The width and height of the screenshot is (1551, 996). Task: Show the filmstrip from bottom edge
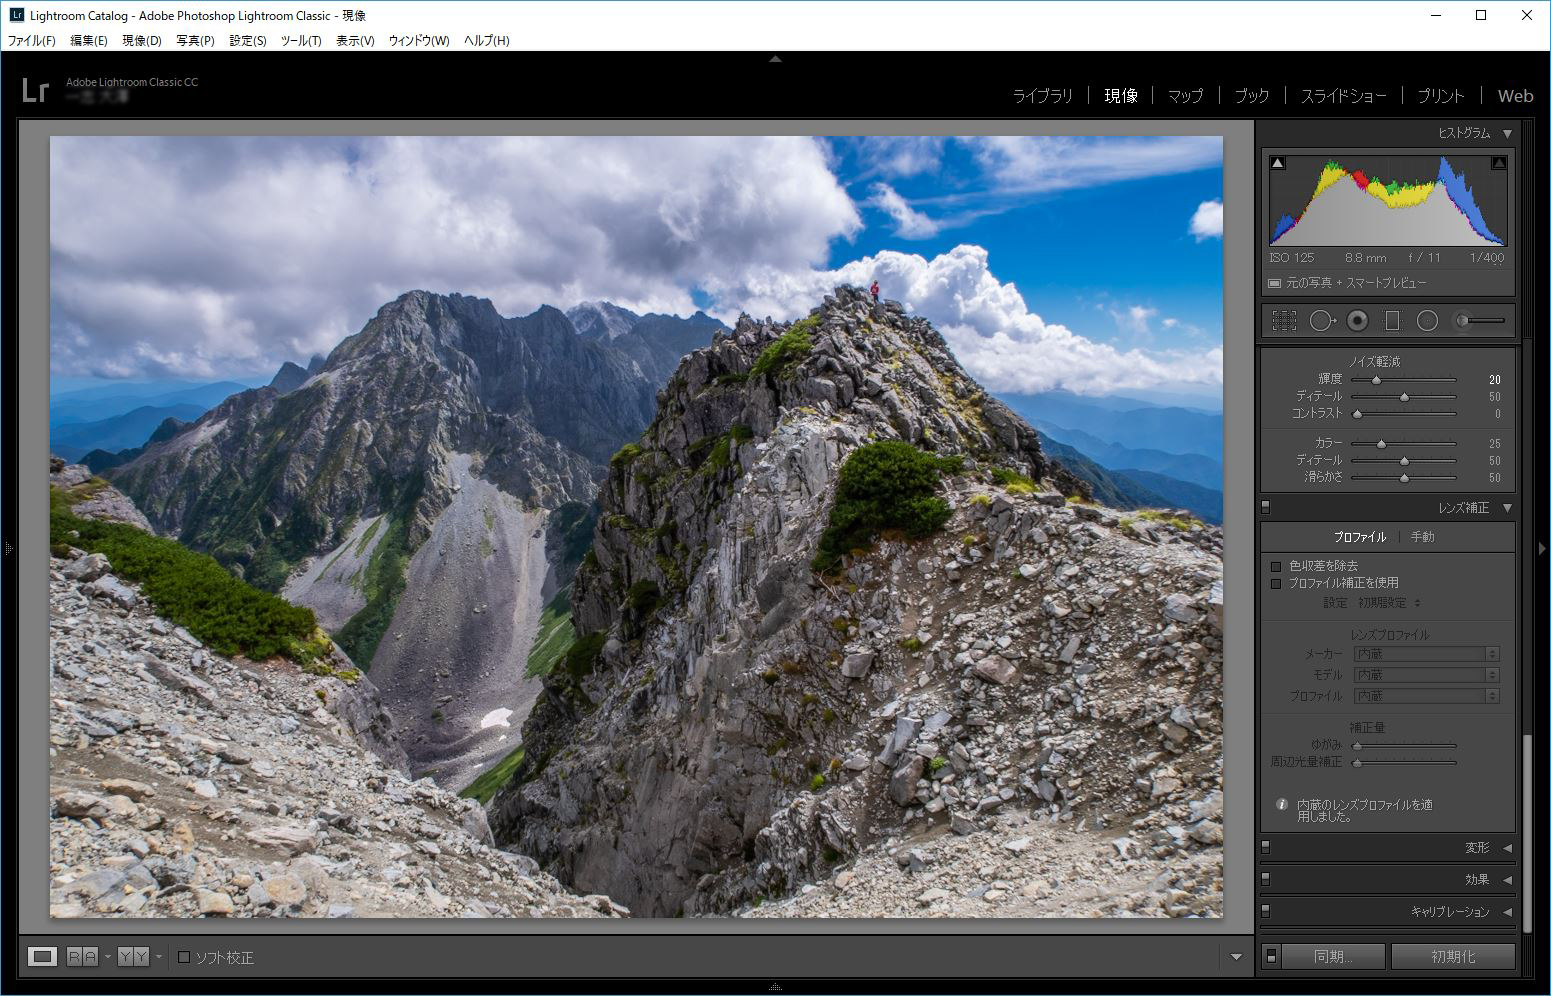click(775, 987)
